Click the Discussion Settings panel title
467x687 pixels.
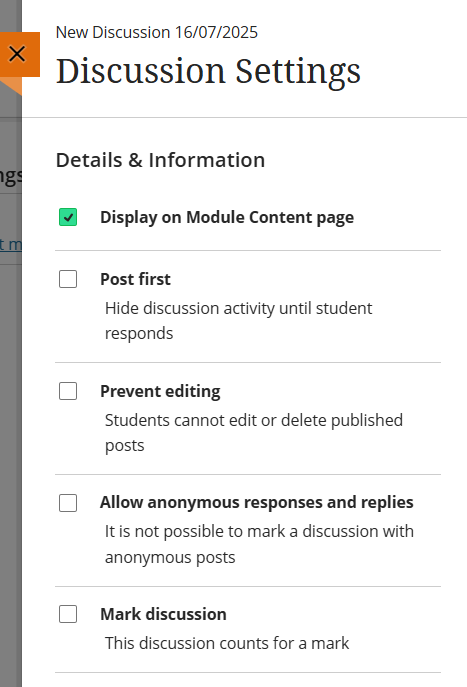click(x=208, y=71)
